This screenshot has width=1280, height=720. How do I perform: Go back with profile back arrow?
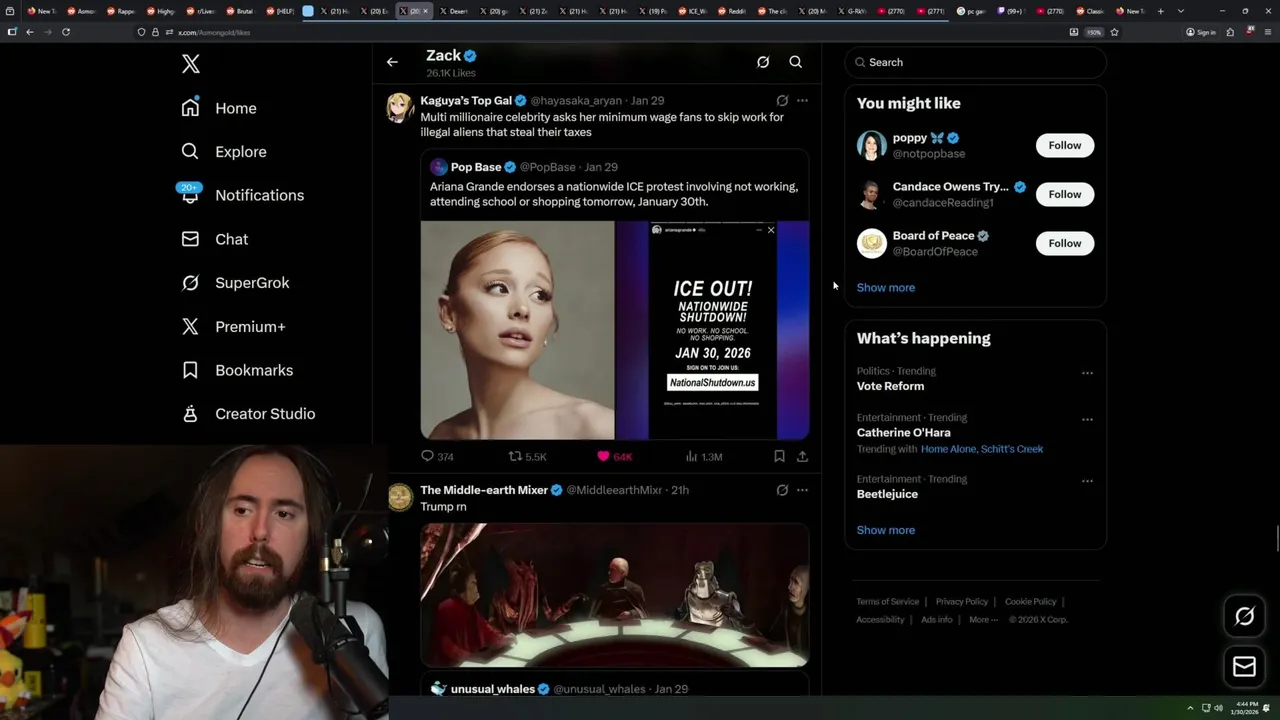[x=392, y=62]
